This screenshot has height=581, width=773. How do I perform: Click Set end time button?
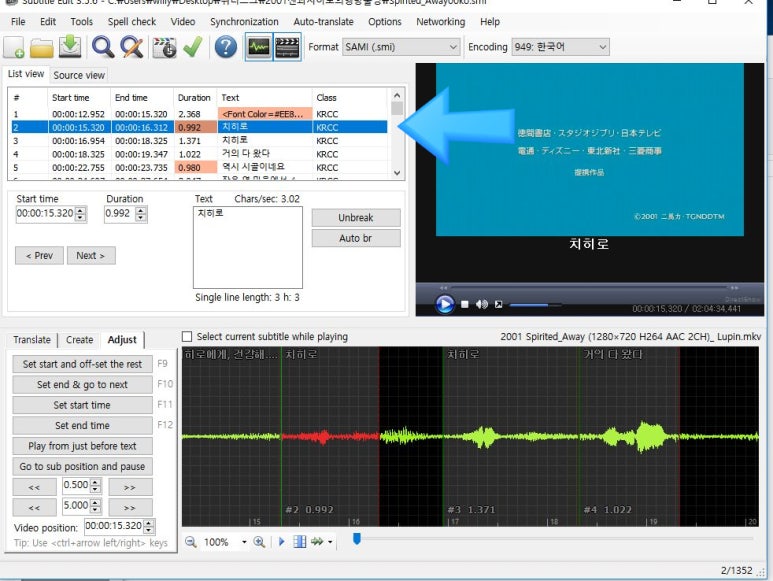tap(82, 425)
